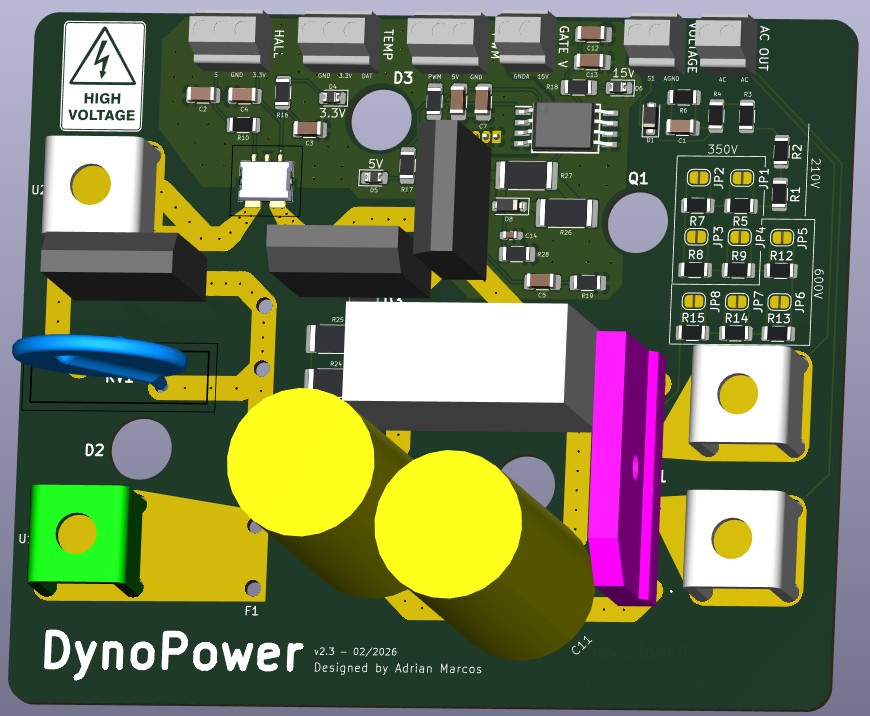Select the 8-pin IC chip near GATE V
The image size is (870, 716).
tap(561, 126)
